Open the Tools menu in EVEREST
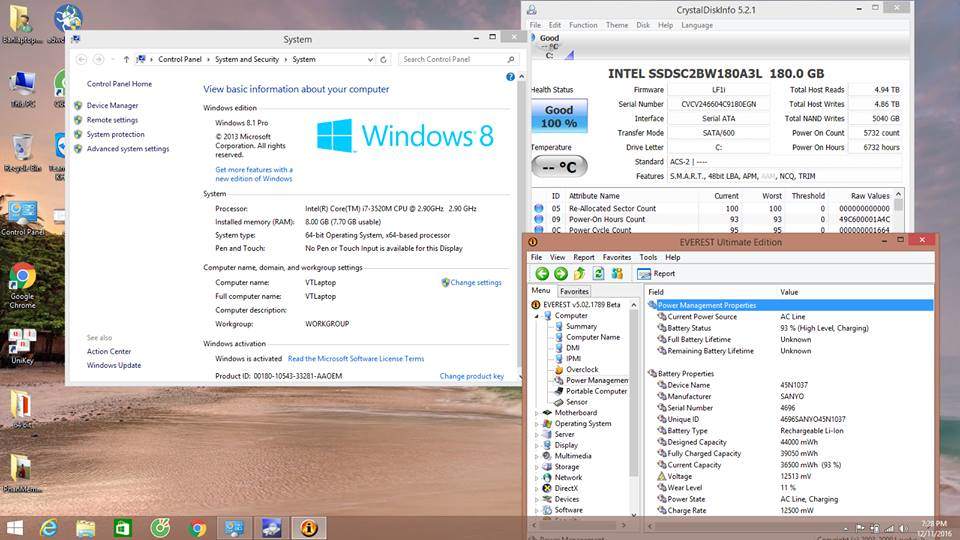 pyautogui.click(x=648, y=258)
